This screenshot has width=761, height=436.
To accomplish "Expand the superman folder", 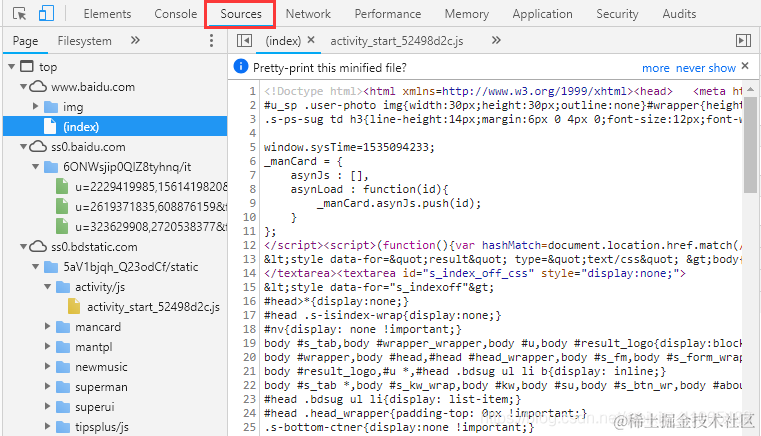I will pyautogui.click(x=47, y=386).
